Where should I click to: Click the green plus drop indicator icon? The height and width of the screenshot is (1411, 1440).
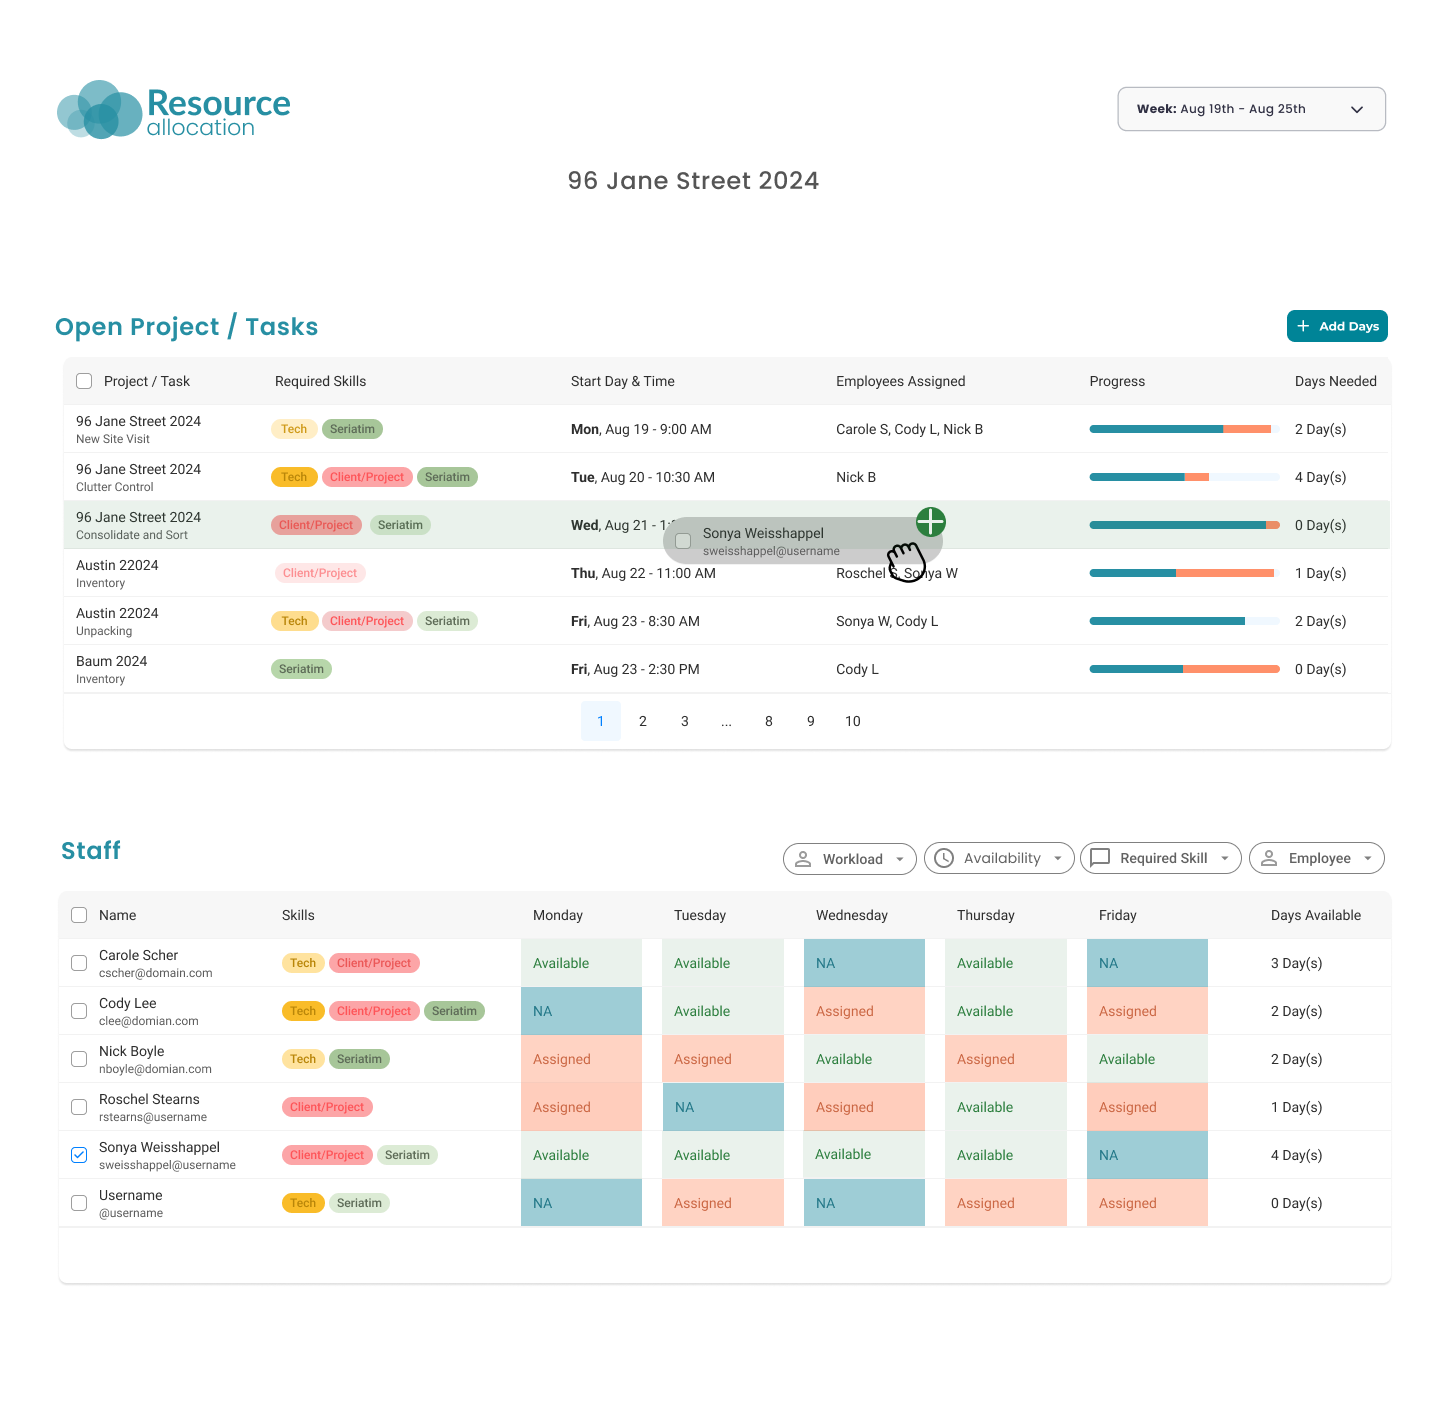931,522
